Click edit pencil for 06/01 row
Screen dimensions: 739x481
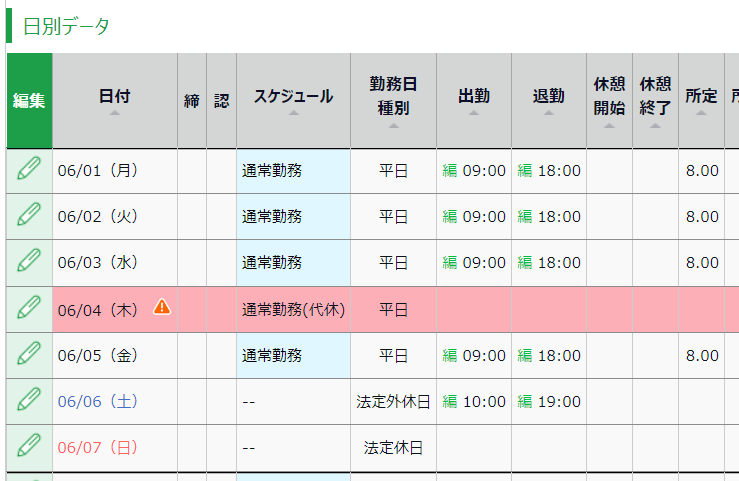(x=29, y=170)
